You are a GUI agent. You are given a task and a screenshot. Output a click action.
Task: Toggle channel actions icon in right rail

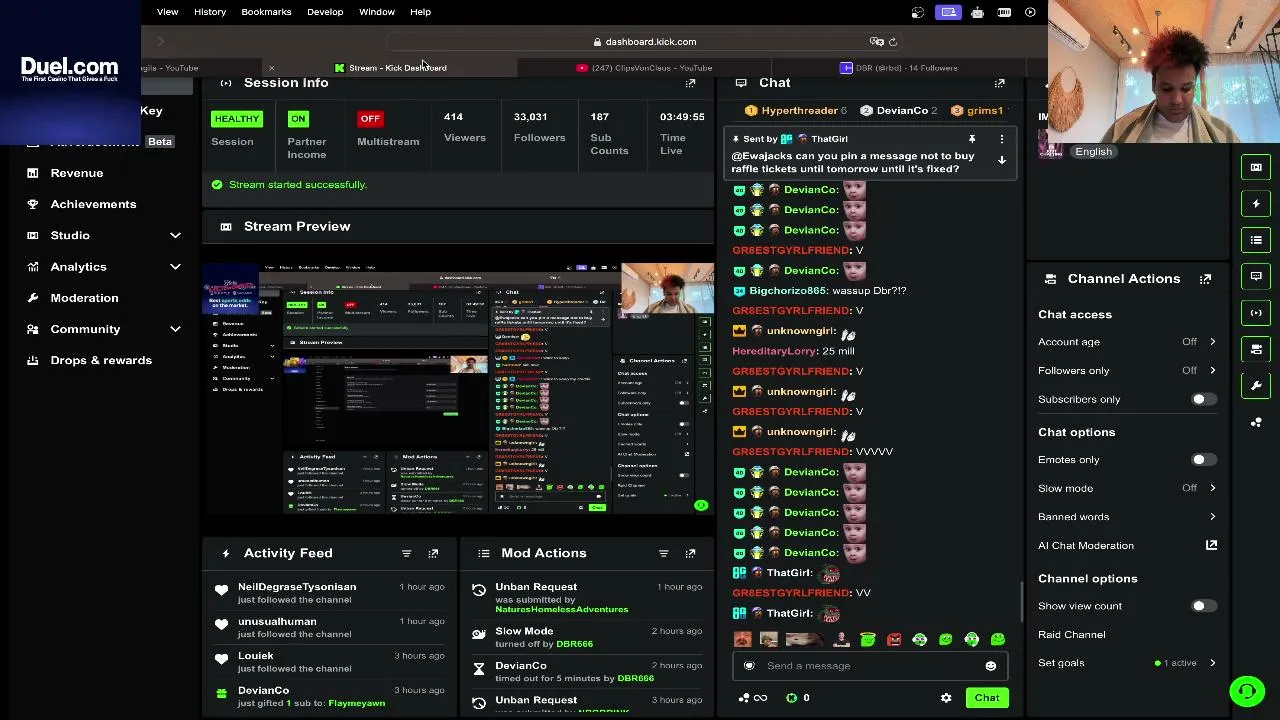coord(1256,349)
